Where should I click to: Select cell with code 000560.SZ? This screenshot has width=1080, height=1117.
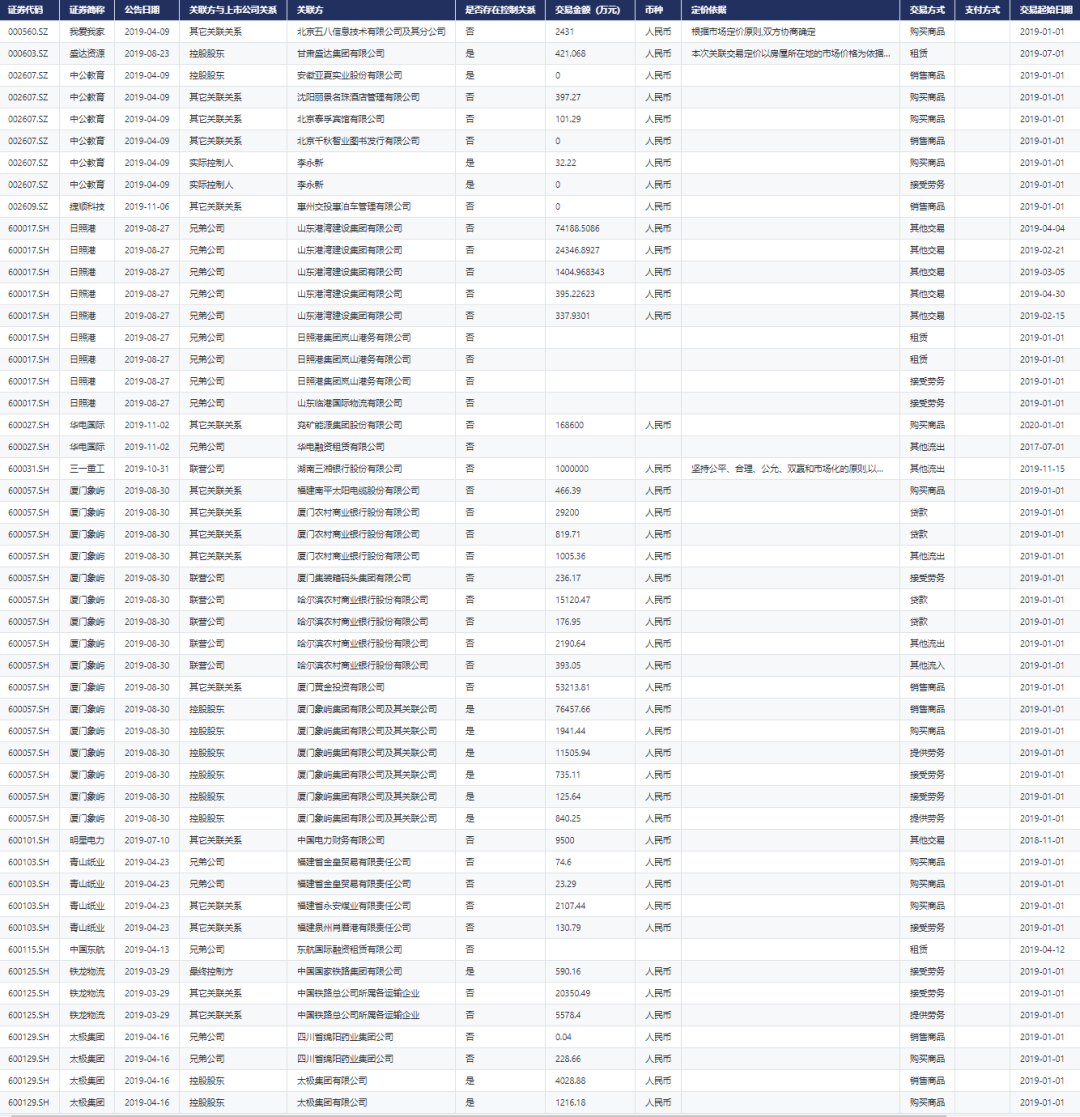click(28, 32)
